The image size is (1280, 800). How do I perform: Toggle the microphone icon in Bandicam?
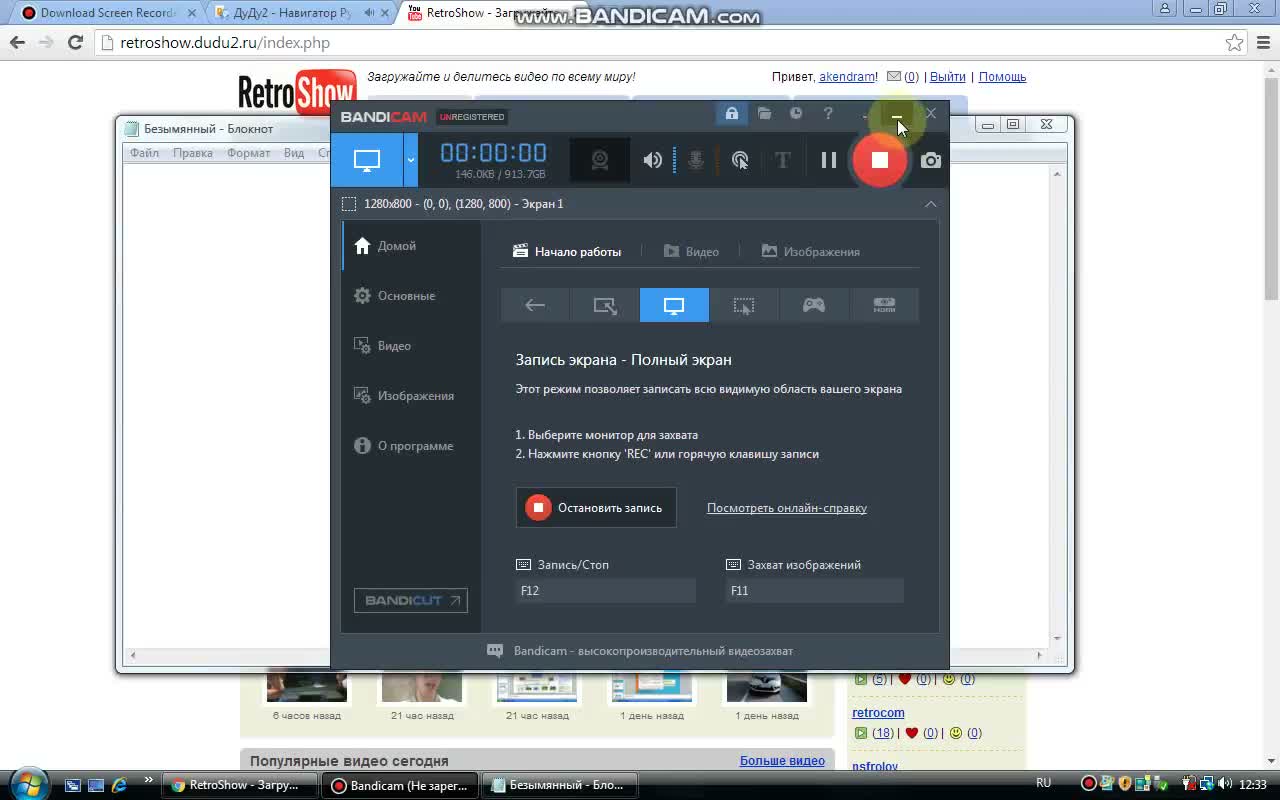tap(696, 160)
